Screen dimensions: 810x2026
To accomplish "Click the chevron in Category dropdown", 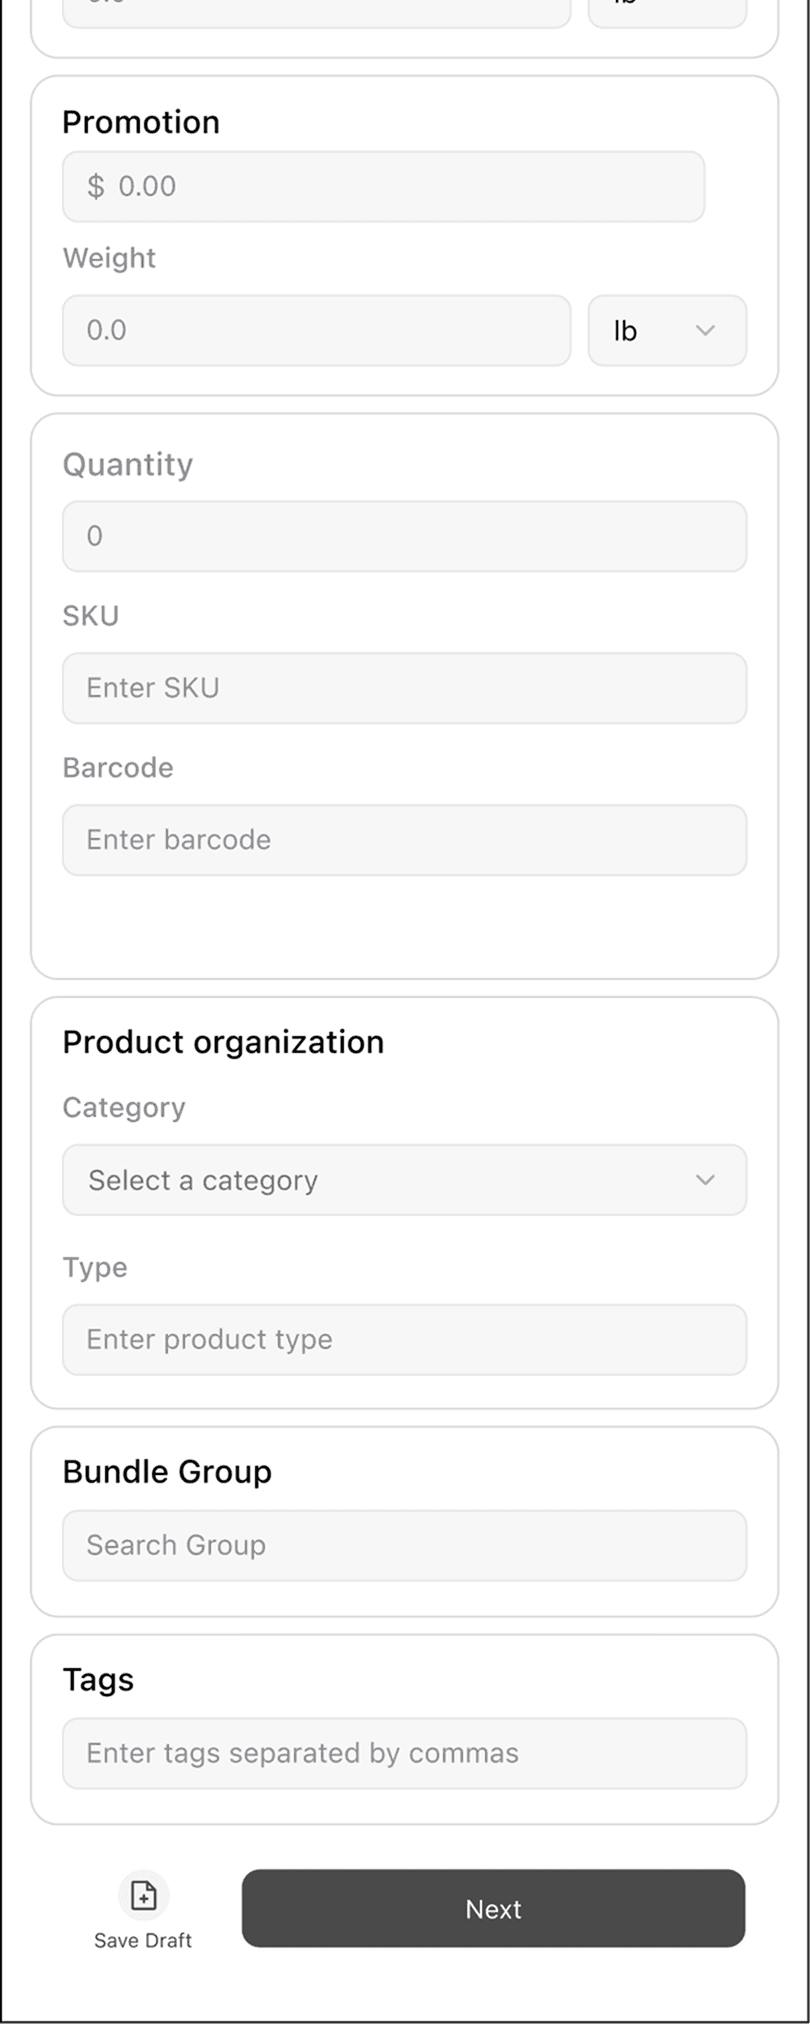I will [x=705, y=1180].
